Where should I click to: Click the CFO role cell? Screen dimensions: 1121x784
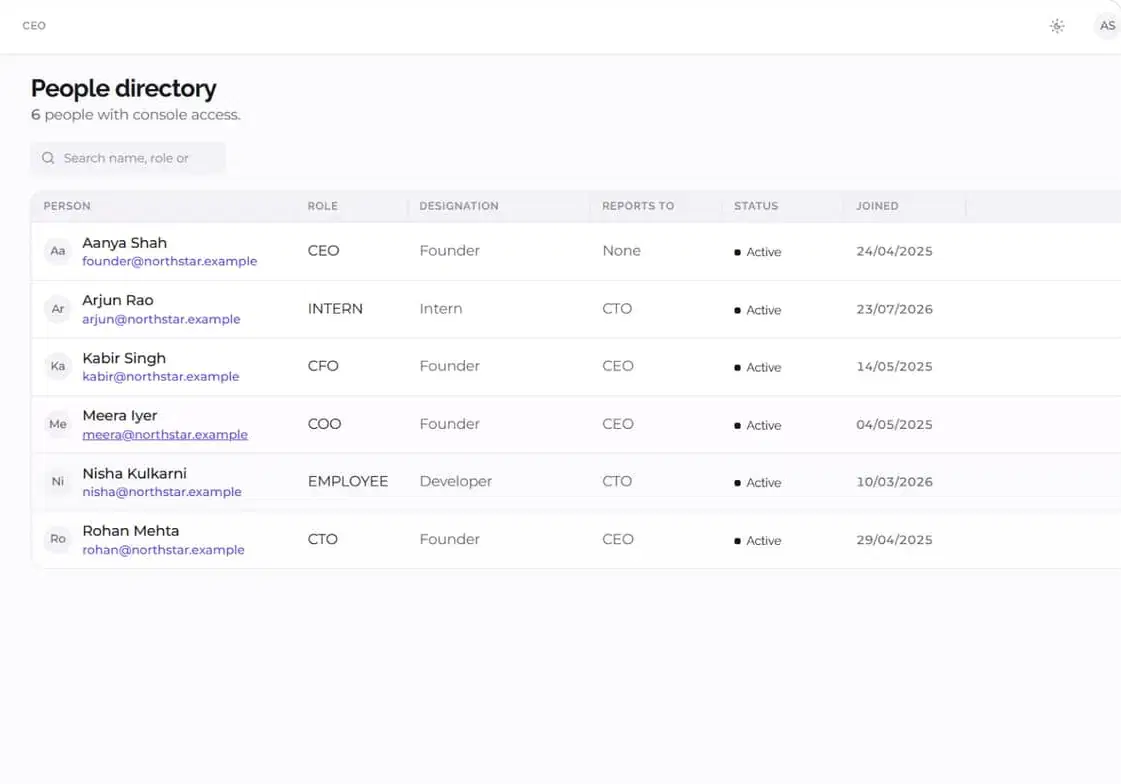pyautogui.click(x=323, y=366)
